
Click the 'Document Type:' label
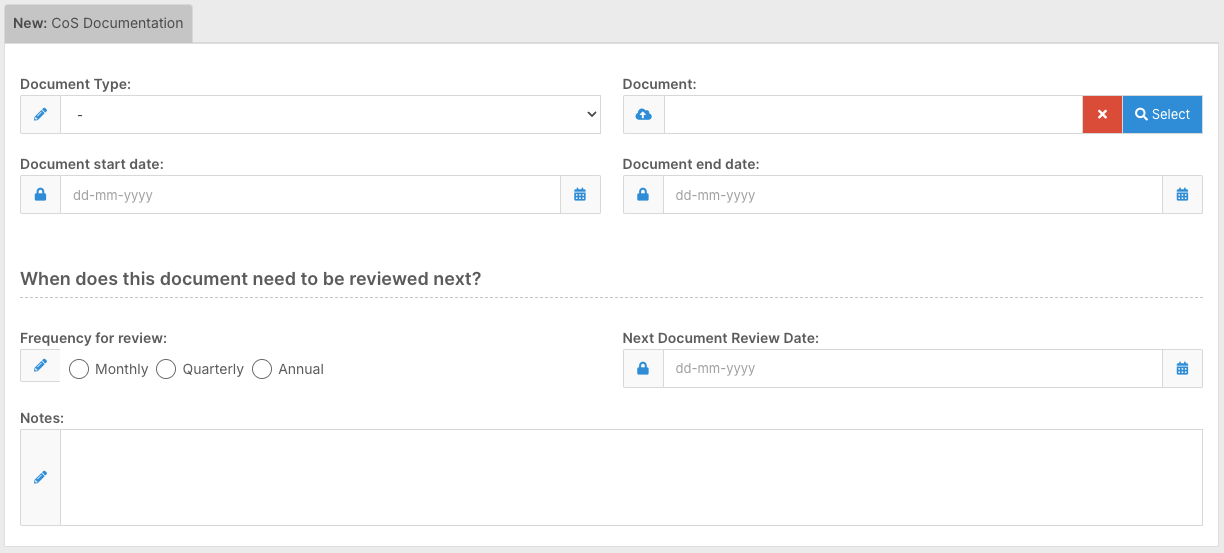pos(75,84)
